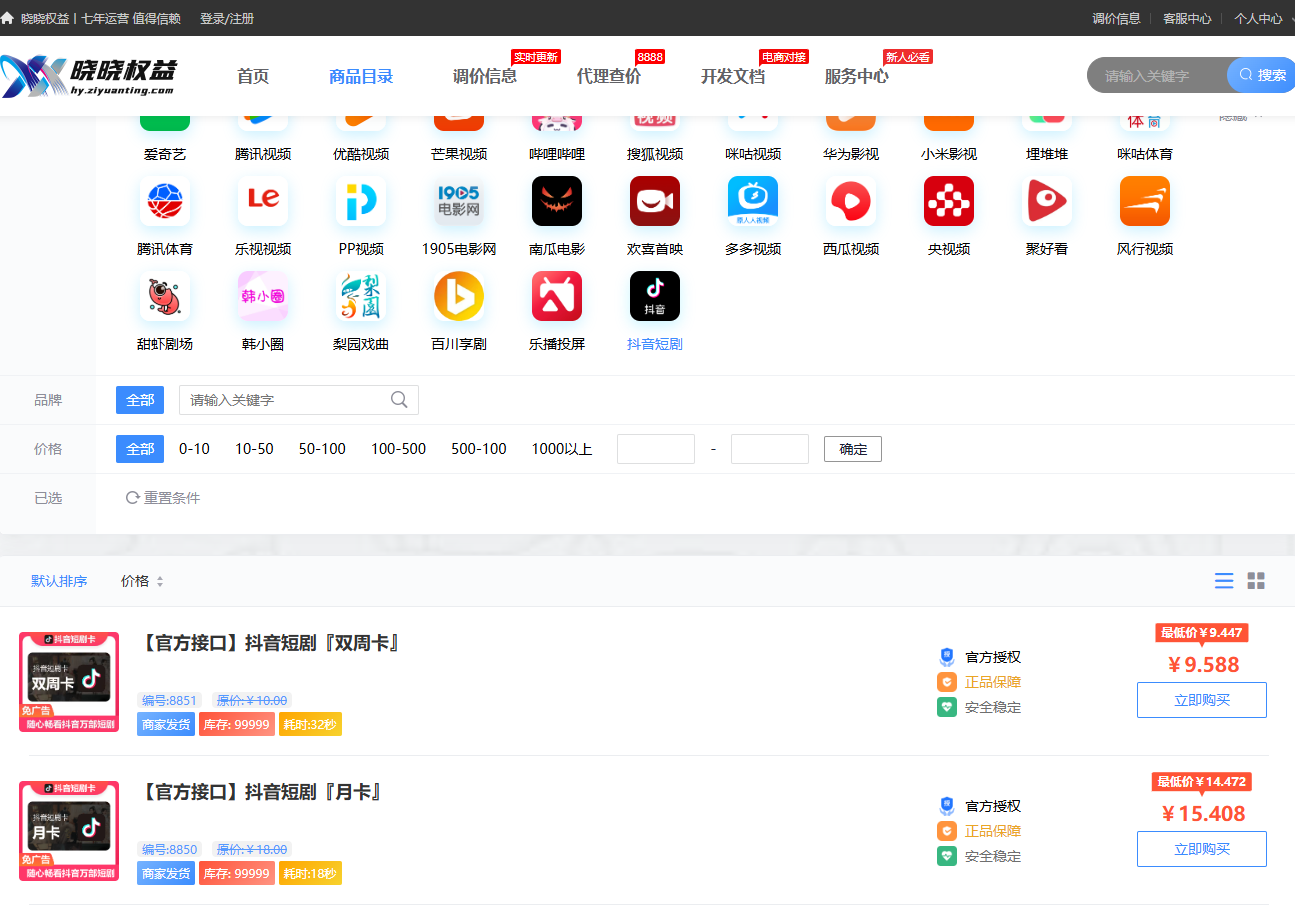Viewport: 1295px width, 921px height.
Task: Open the 开发文档 nav item
Action: [x=732, y=76]
